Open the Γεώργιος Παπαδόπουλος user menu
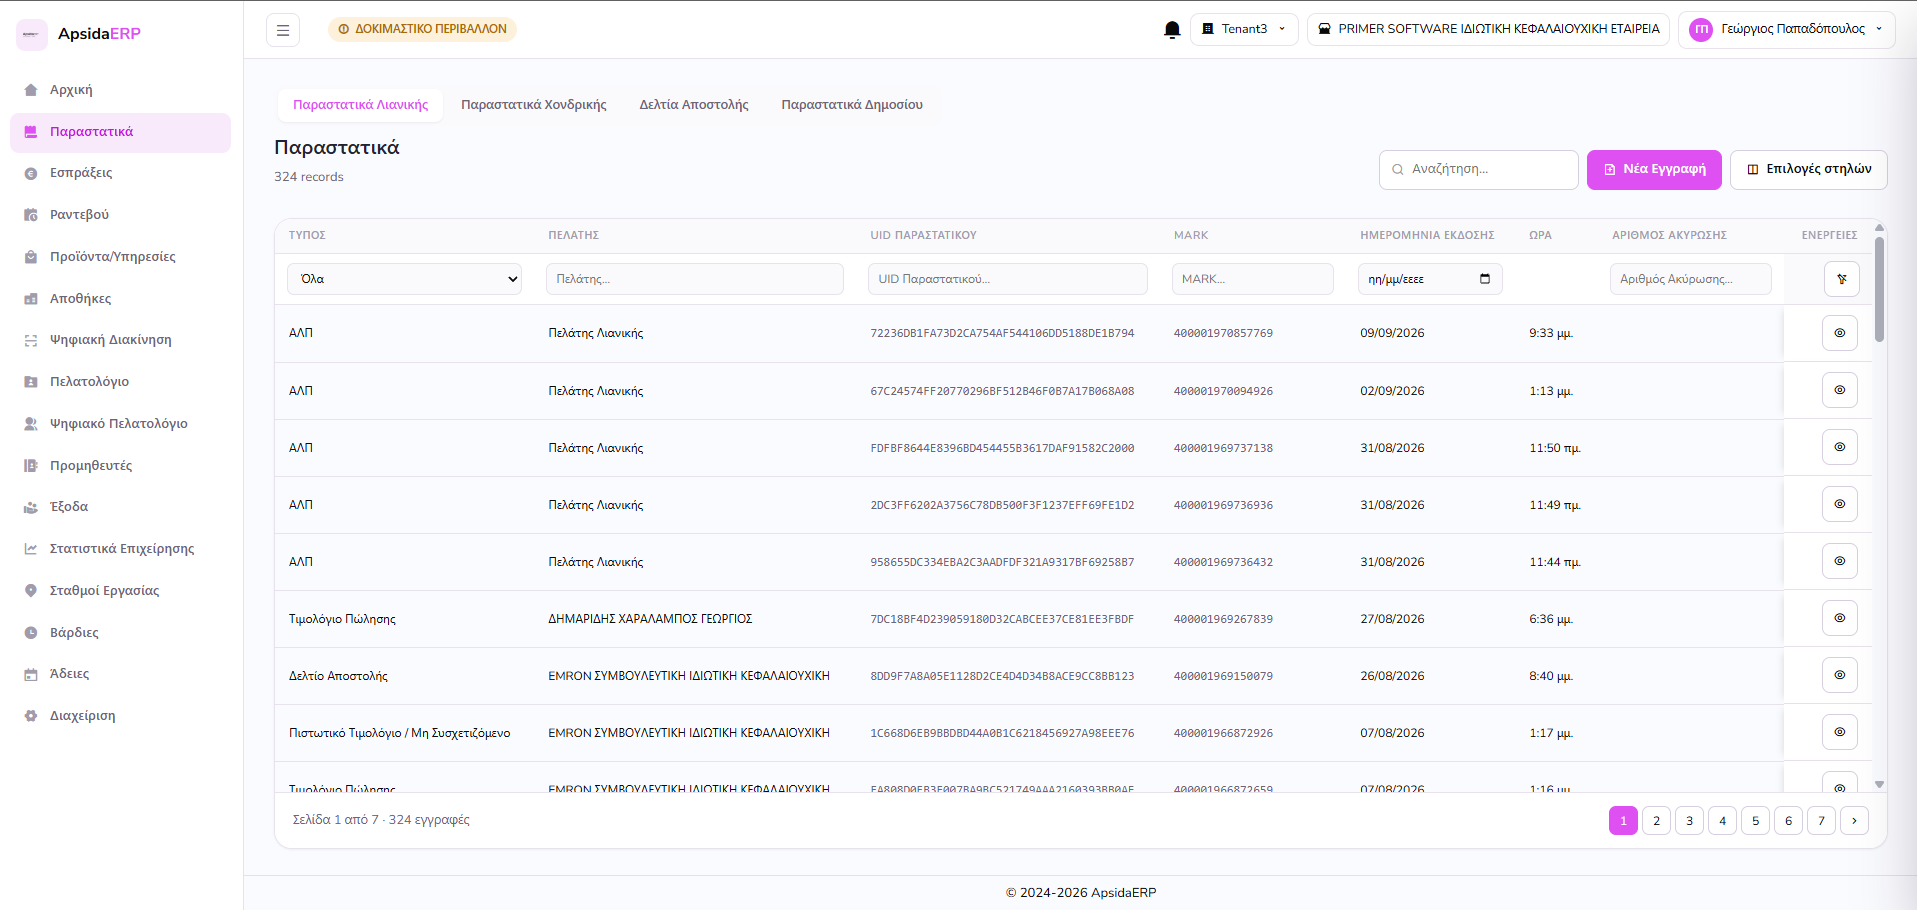1917x910 pixels. click(x=1786, y=29)
